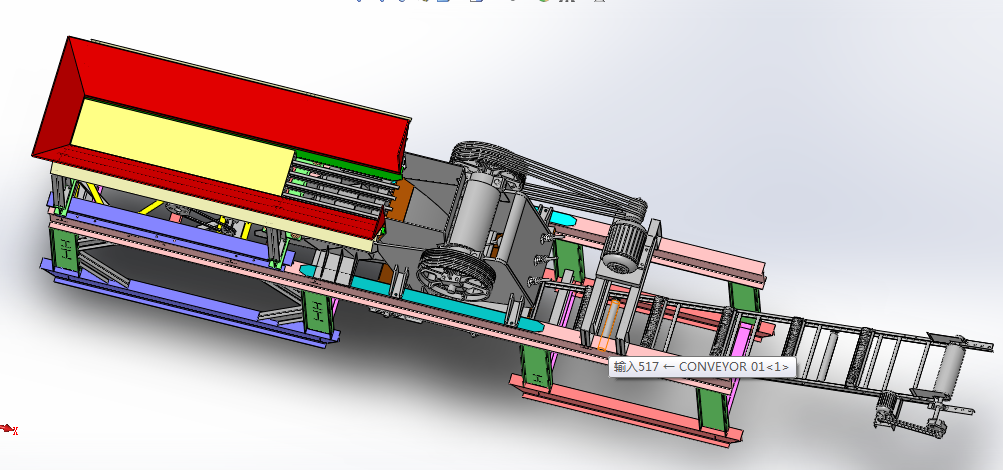This screenshot has height=470, width=1003.
Task: Click the red X axis triad indicator
Action: [x=8, y=428]
